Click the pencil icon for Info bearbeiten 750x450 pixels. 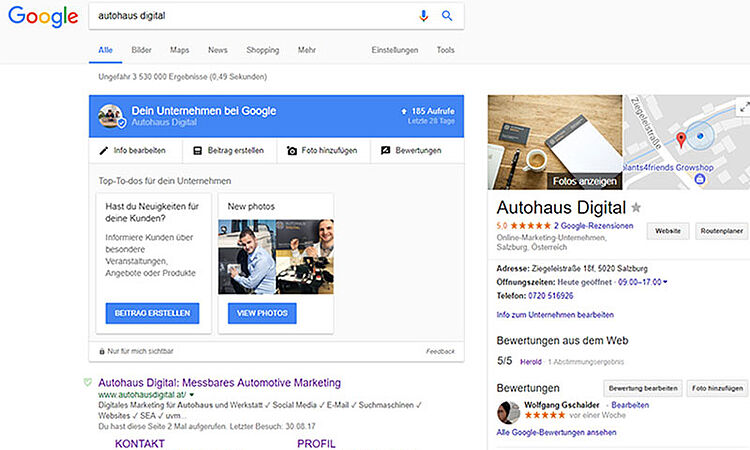coord(103,151)
